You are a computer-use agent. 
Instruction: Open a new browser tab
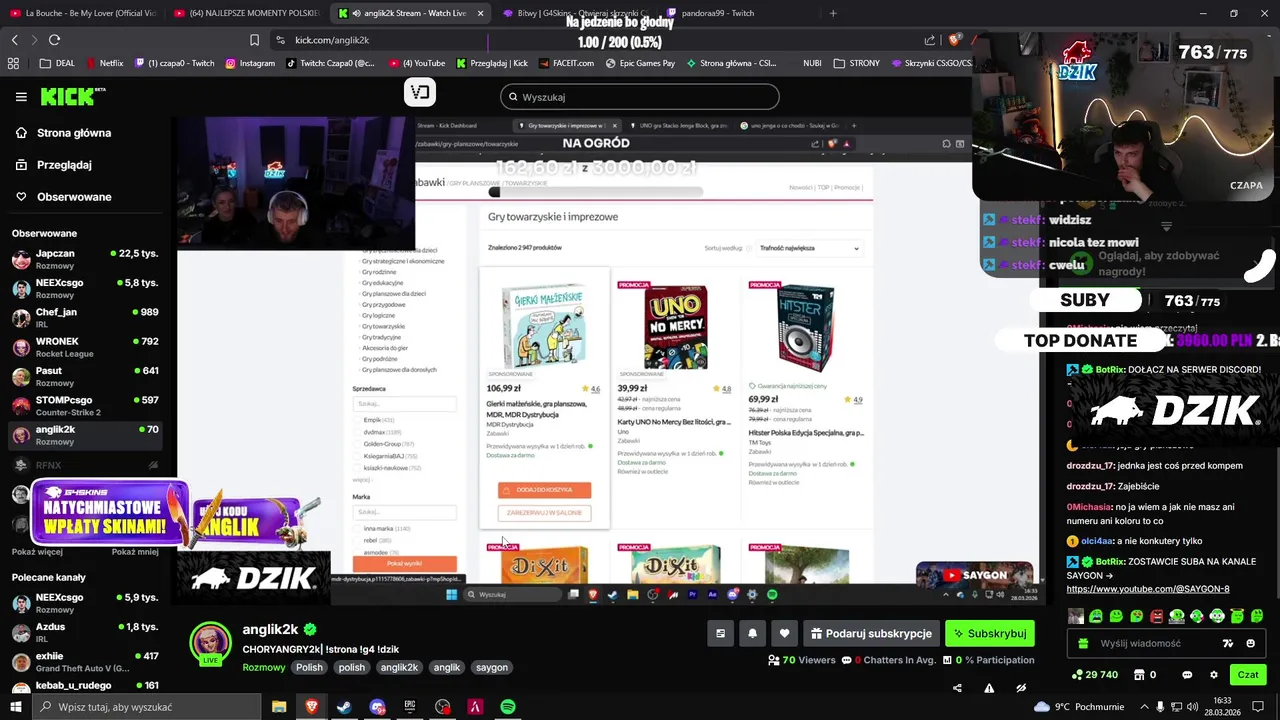pos(833,13)
